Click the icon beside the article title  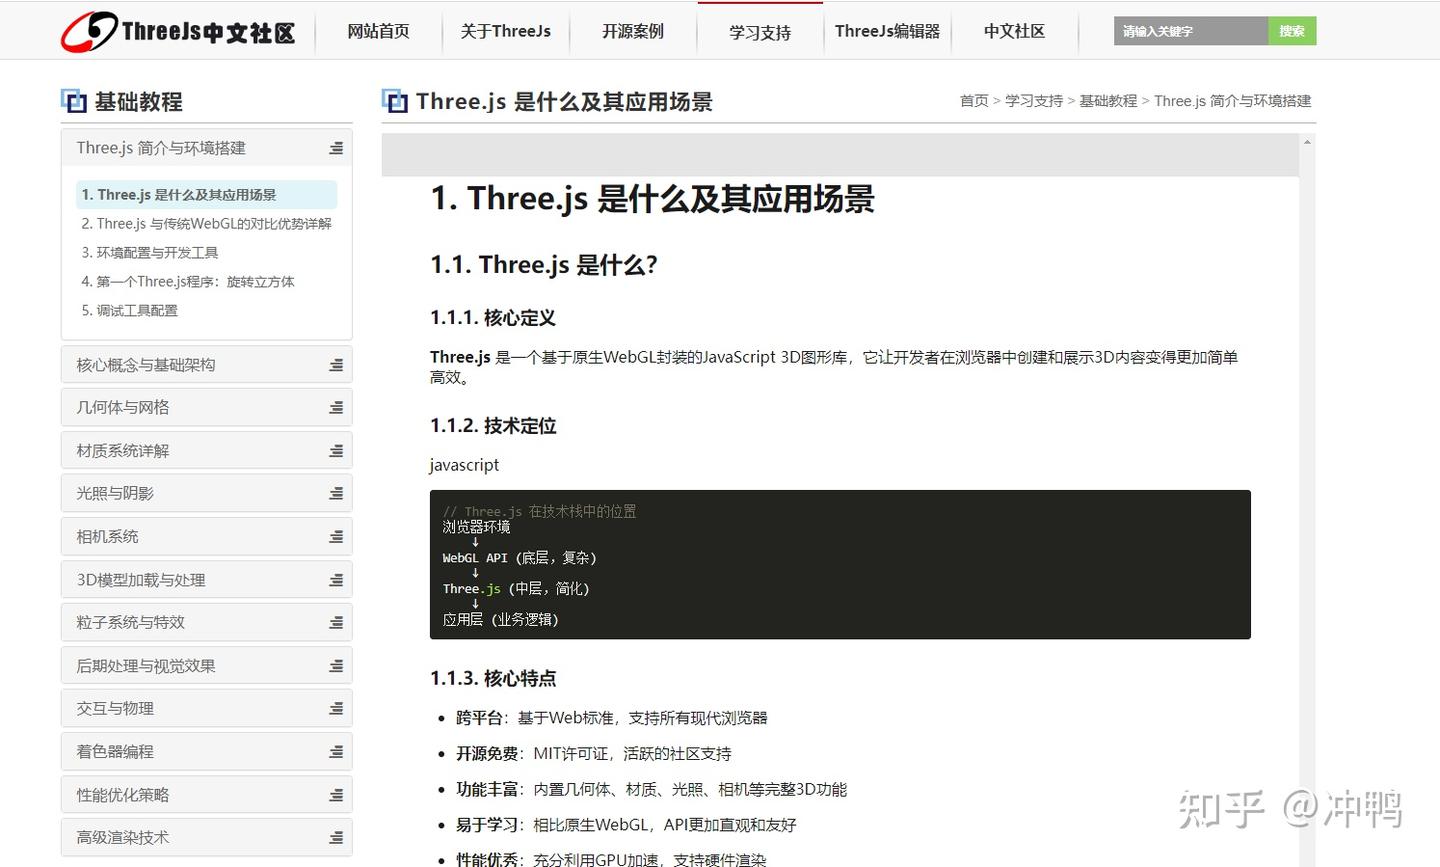pos(394,101)
